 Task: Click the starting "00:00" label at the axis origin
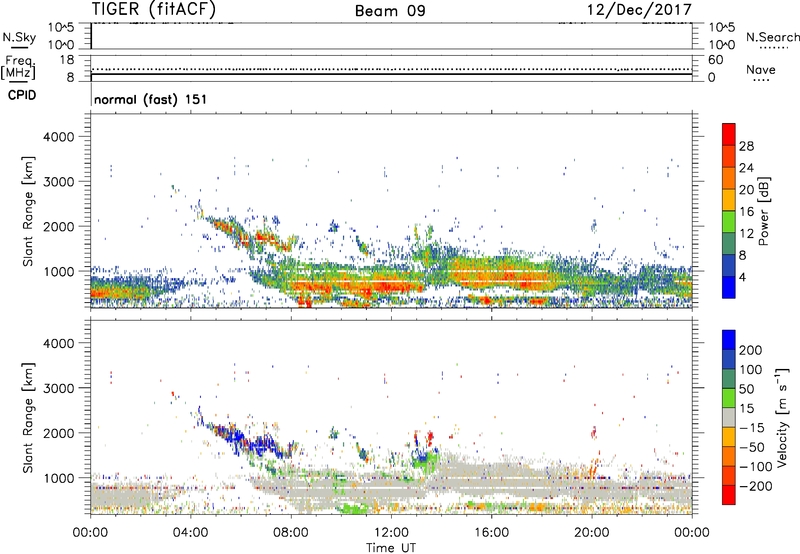90,533
